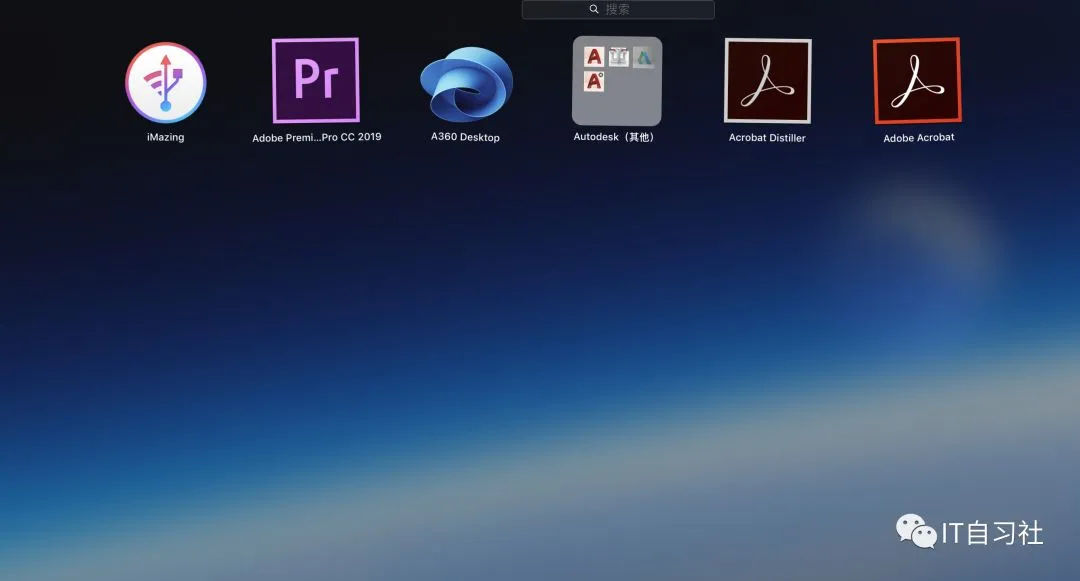
Task: Launch the Acrobat Distiller icon
Action: coord(767,81)
